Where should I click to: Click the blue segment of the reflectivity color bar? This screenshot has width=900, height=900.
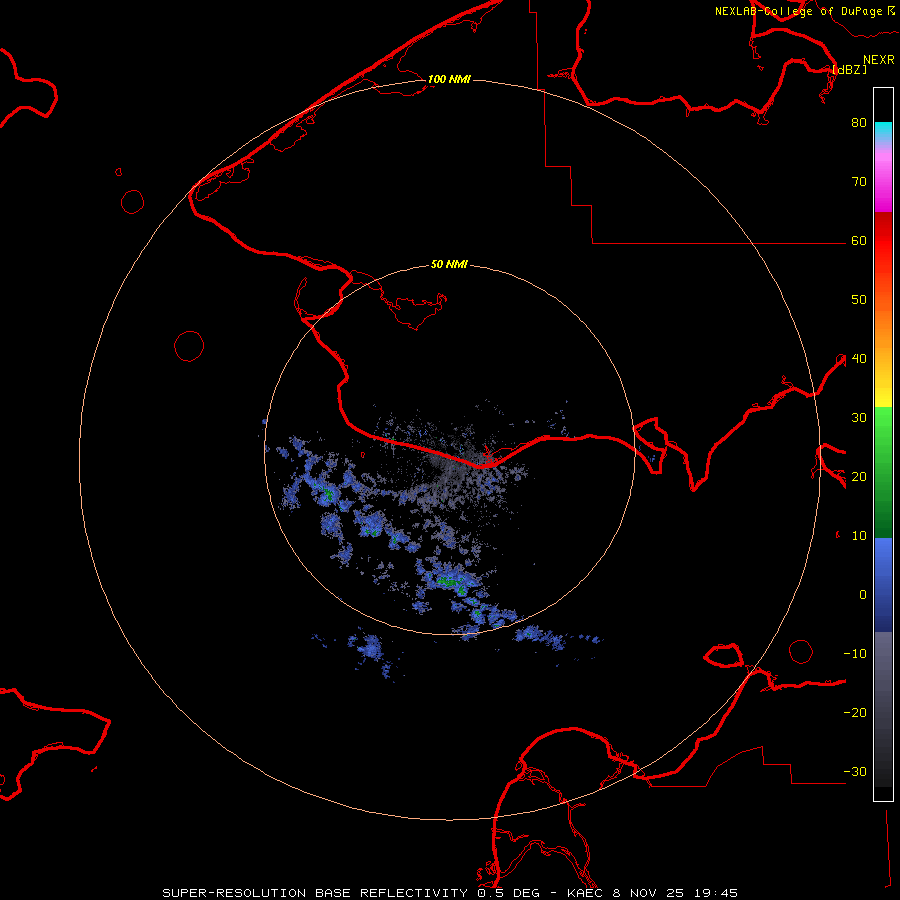tap(883, 584)
